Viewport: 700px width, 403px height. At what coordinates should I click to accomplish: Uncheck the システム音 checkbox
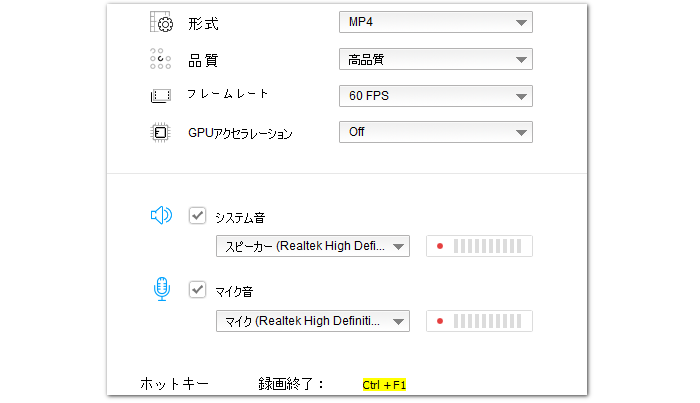coord(198,215)
